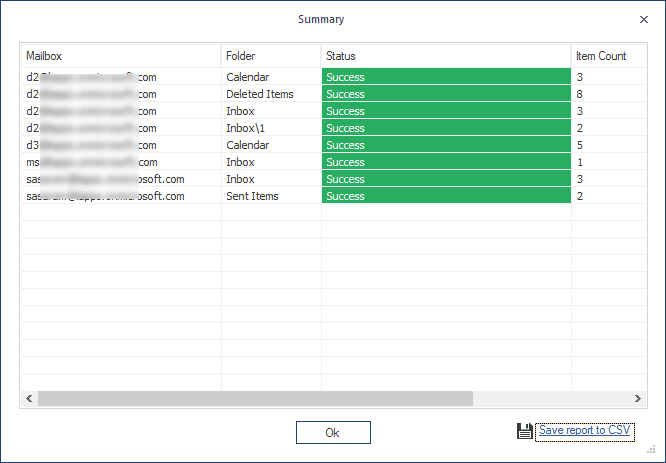Click the horizontal scrollbar left arrow
This screenshot has width=666, height=463.
pyautogui.click(x=29, y=398)
